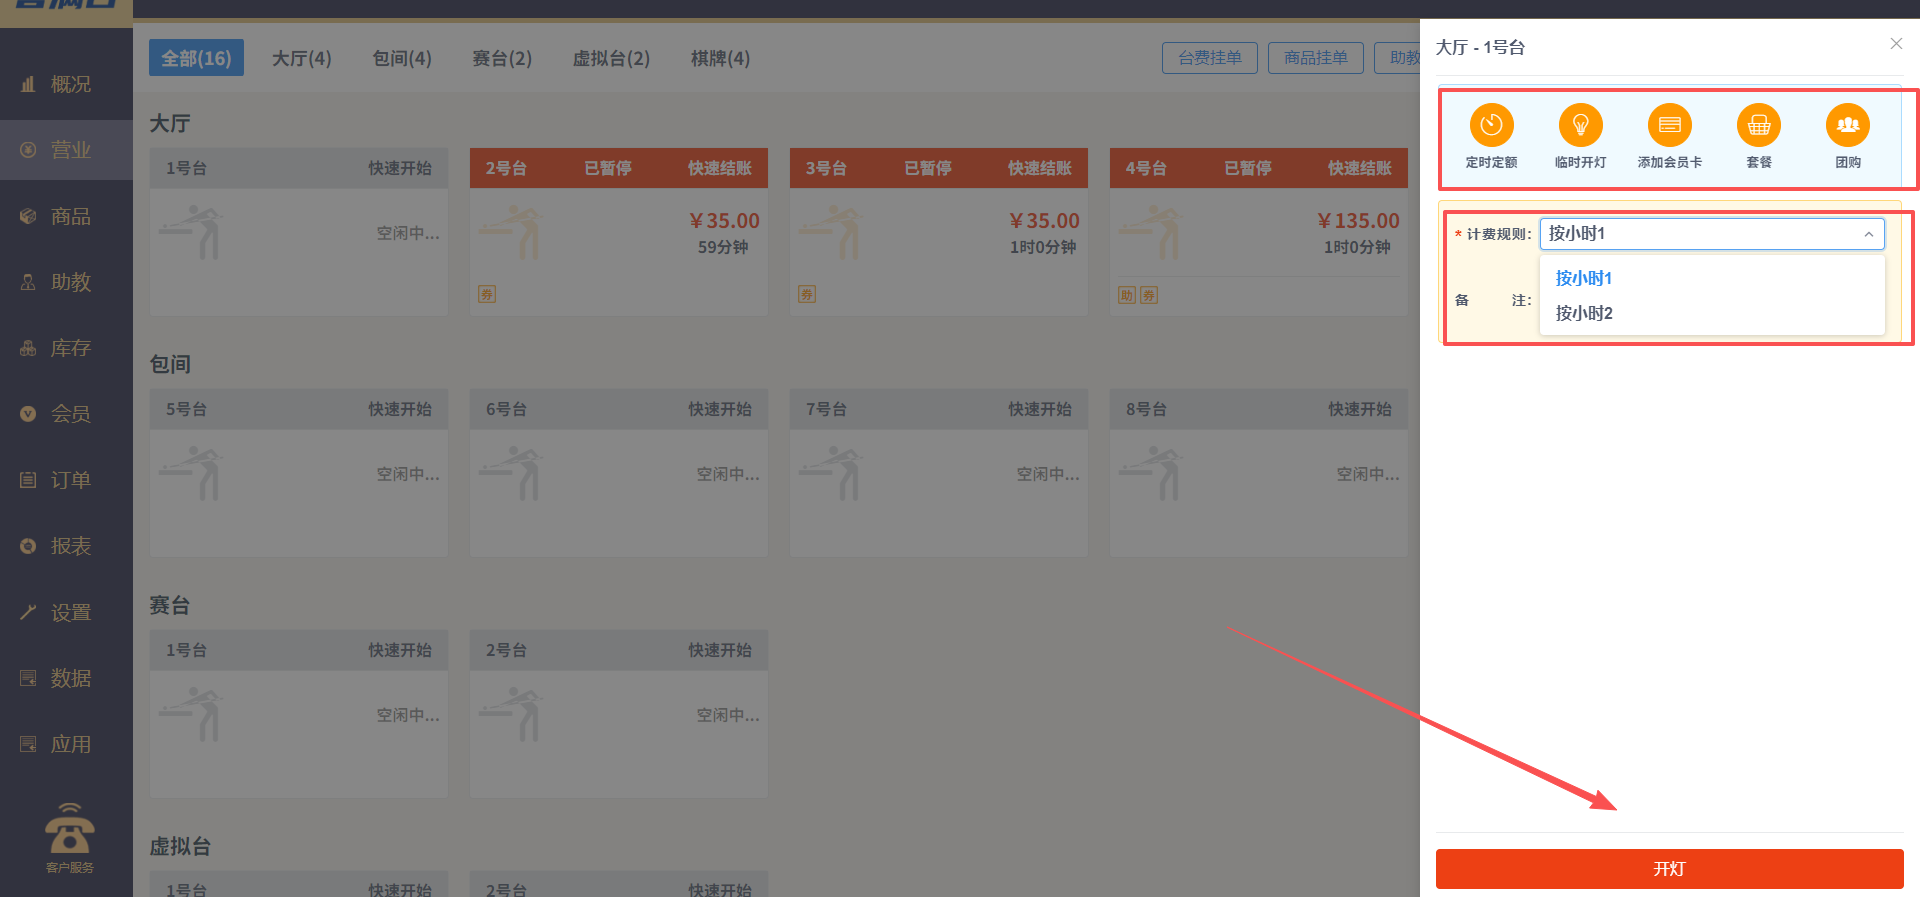Open the 添加会员卡 card icon

click(x=1669, y=126)
